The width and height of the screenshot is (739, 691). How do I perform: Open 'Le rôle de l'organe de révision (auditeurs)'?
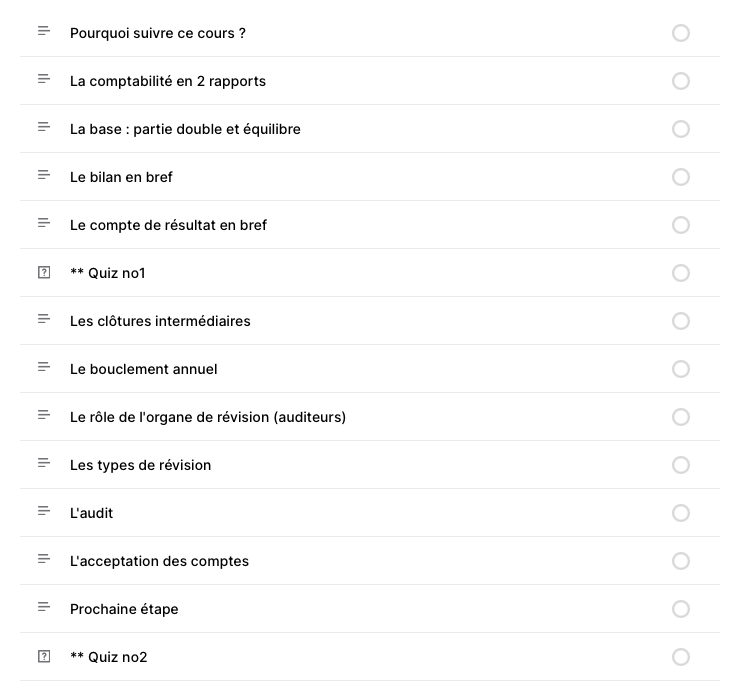click(208, 417)
